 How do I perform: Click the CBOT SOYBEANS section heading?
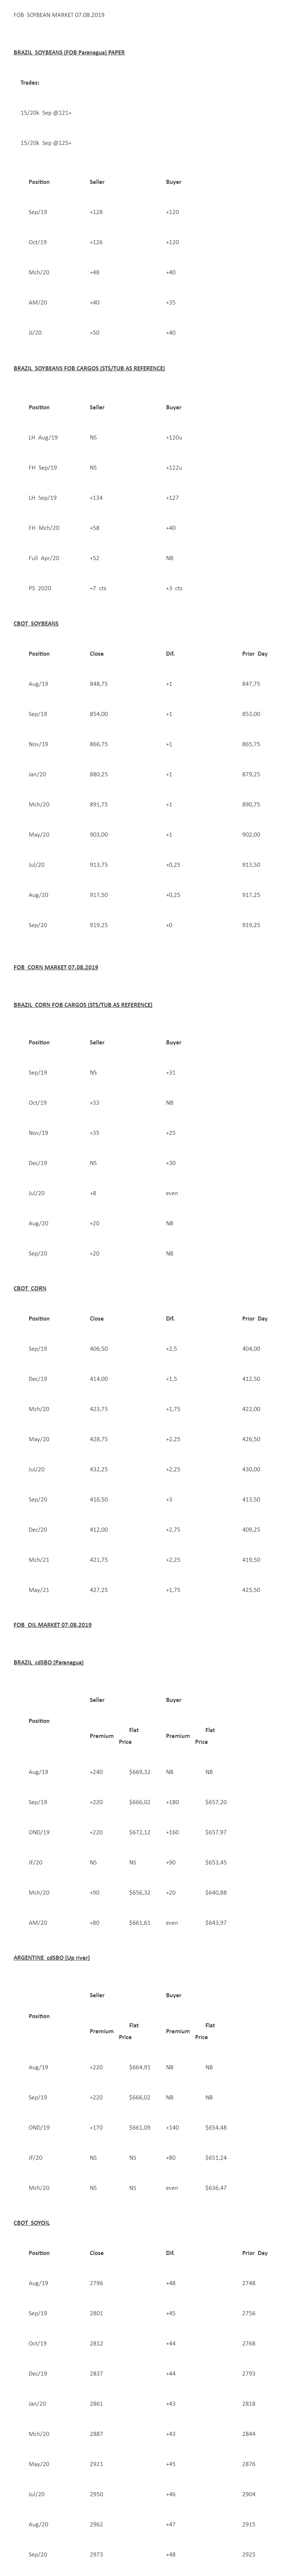[36, 623]
